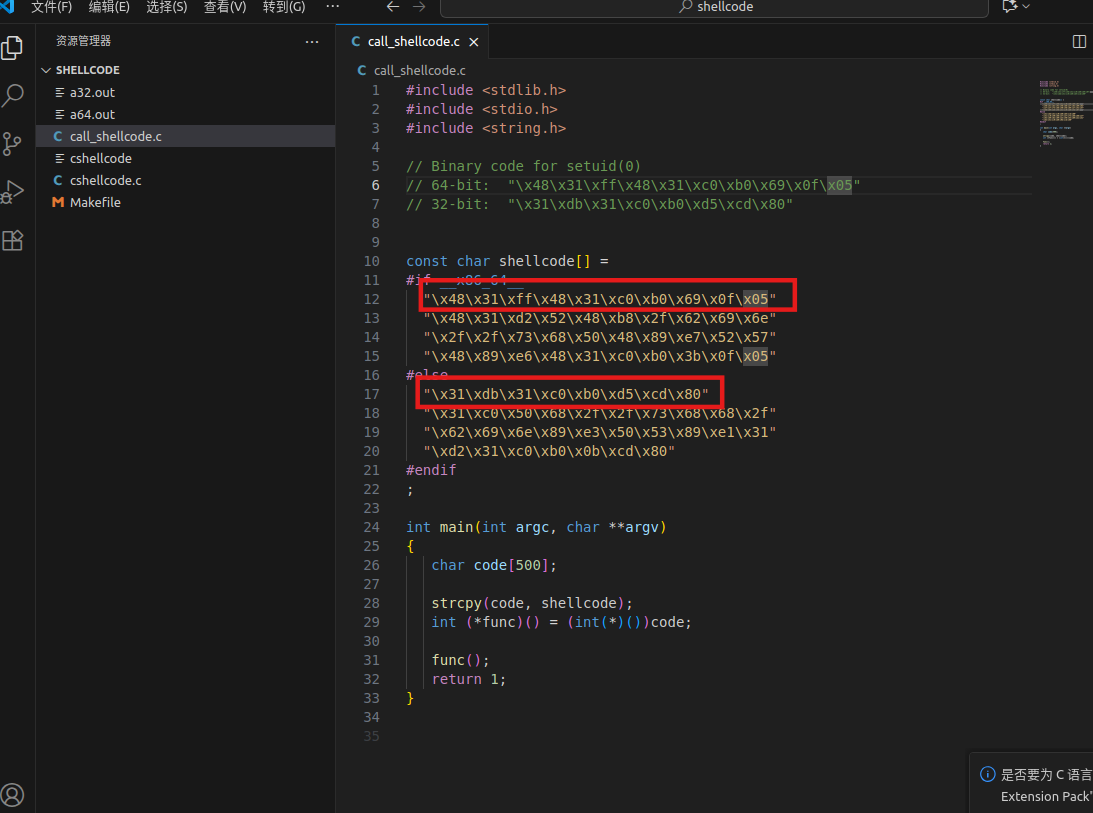Click the split editor icon
This screenshot has width=1093, height=813.
coord(1079,41)
